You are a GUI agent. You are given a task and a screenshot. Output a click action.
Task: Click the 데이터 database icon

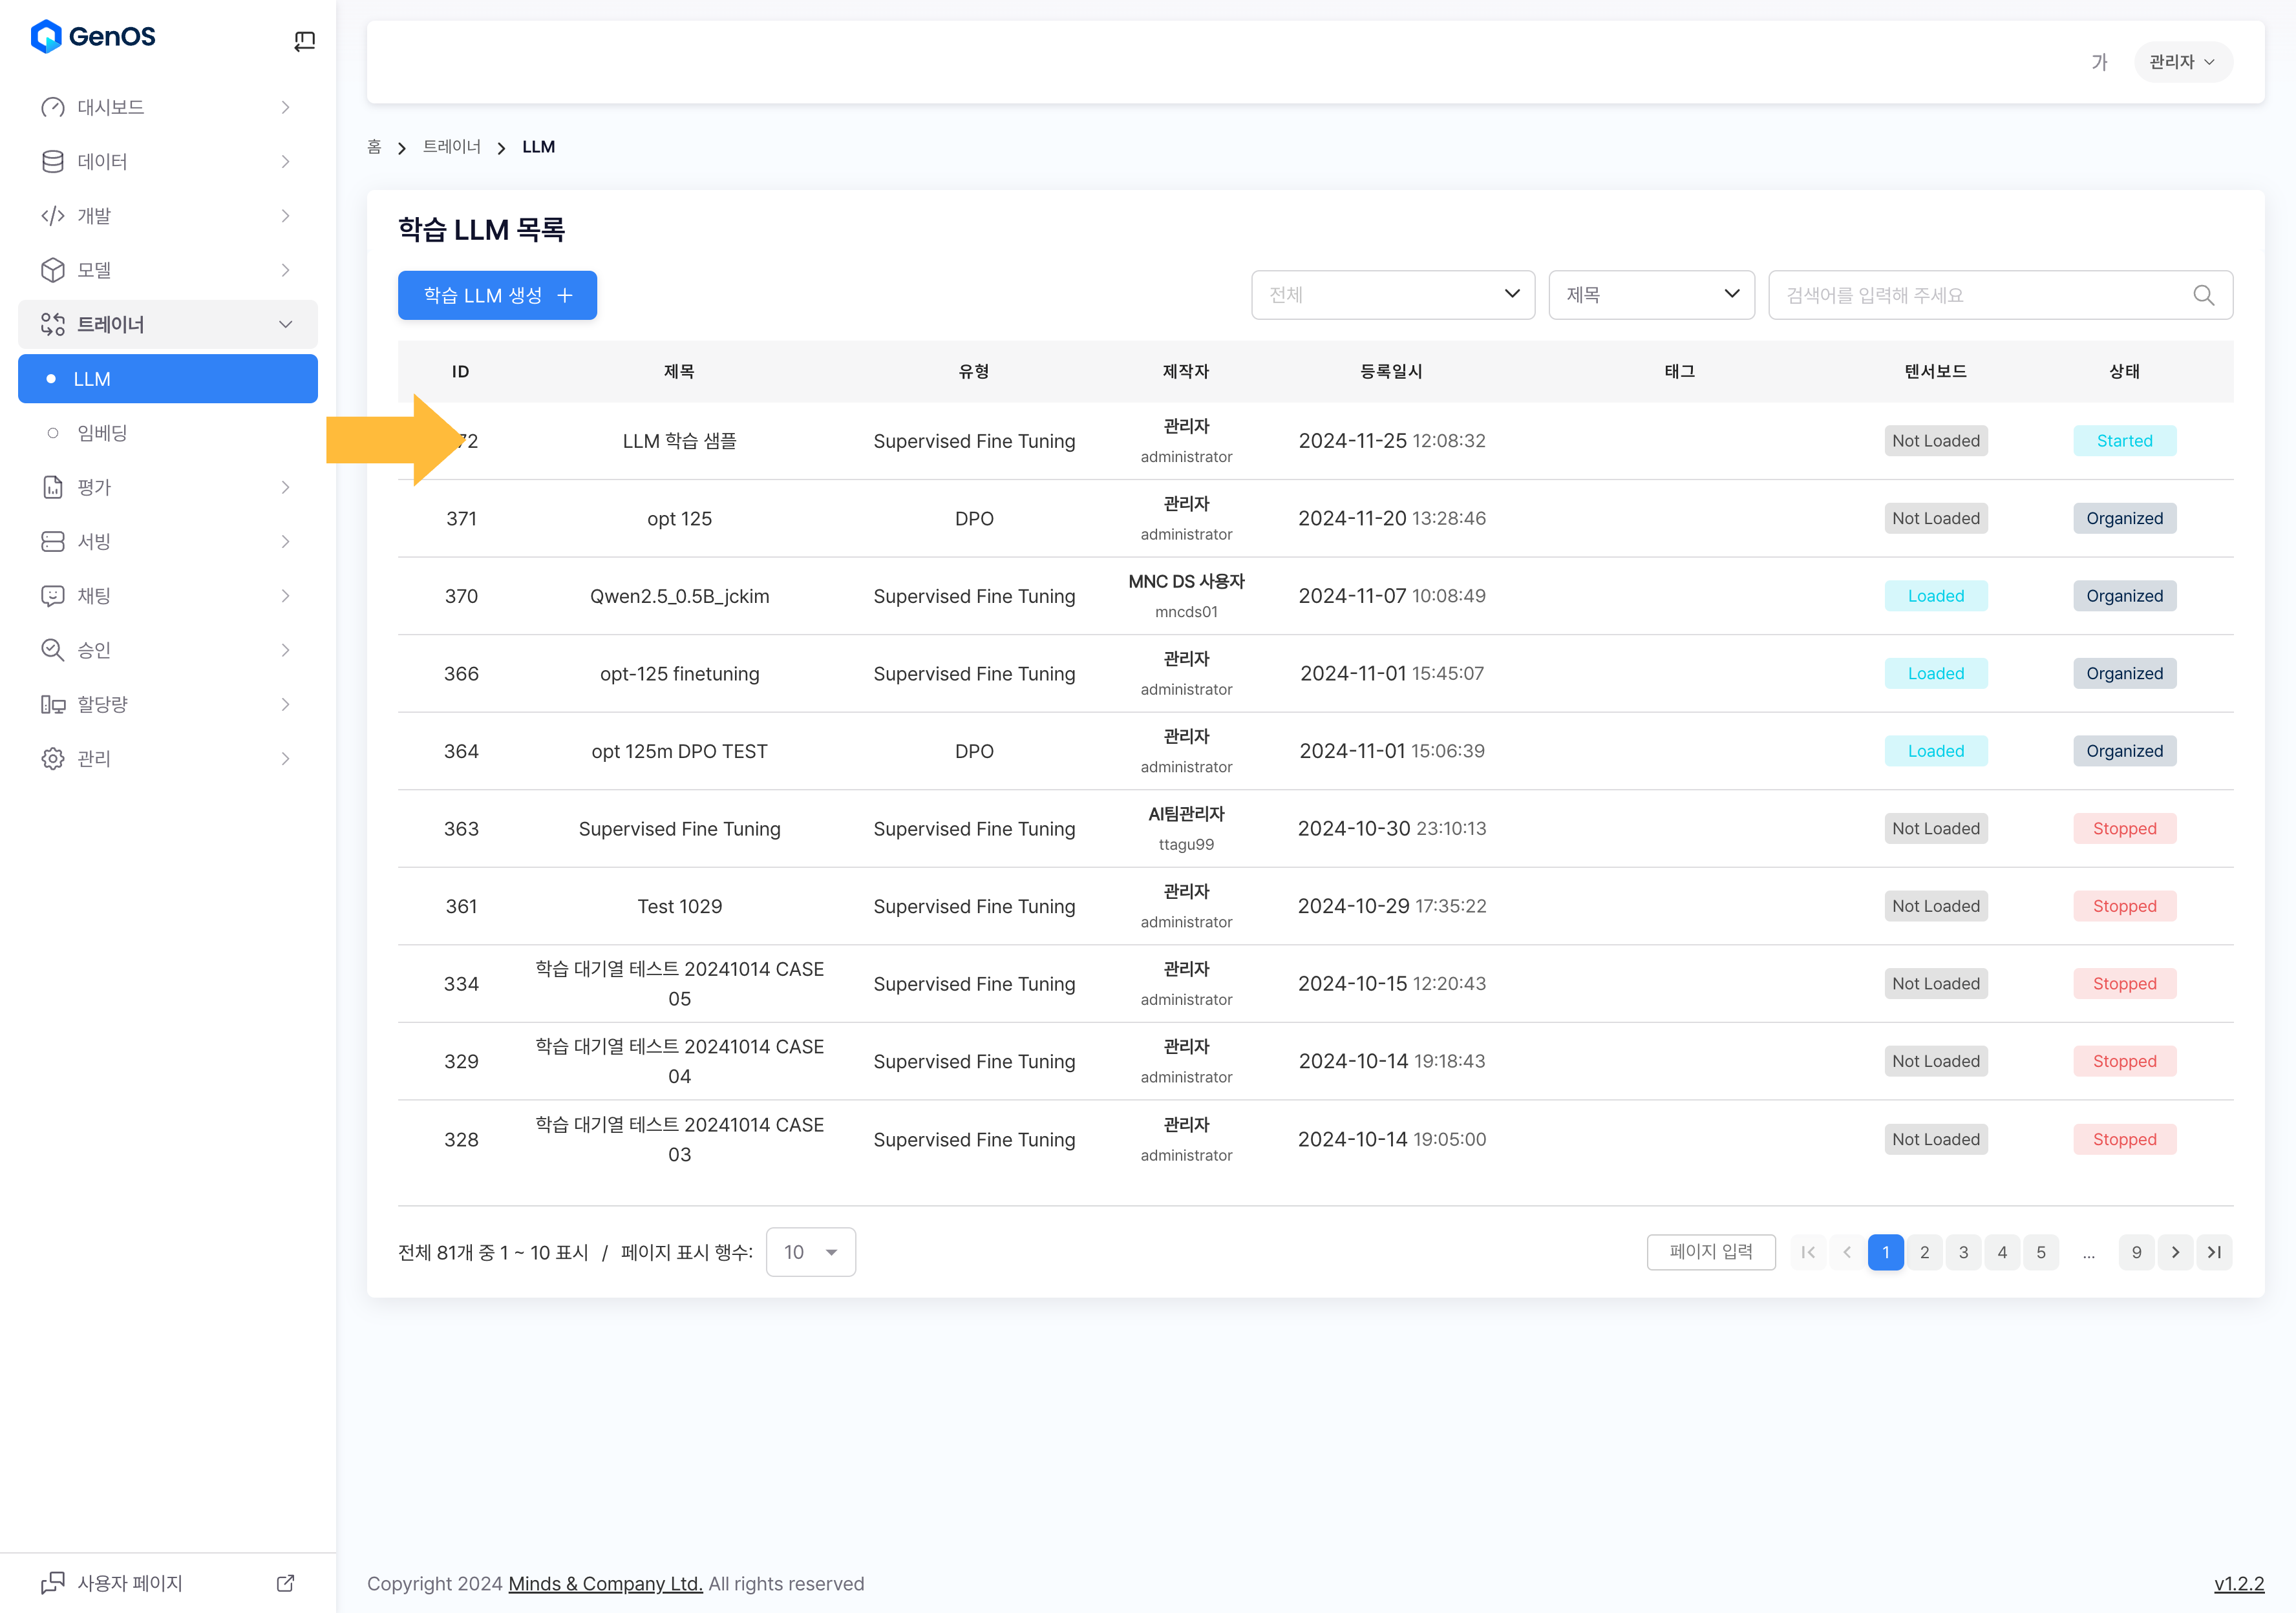(52, 162)
